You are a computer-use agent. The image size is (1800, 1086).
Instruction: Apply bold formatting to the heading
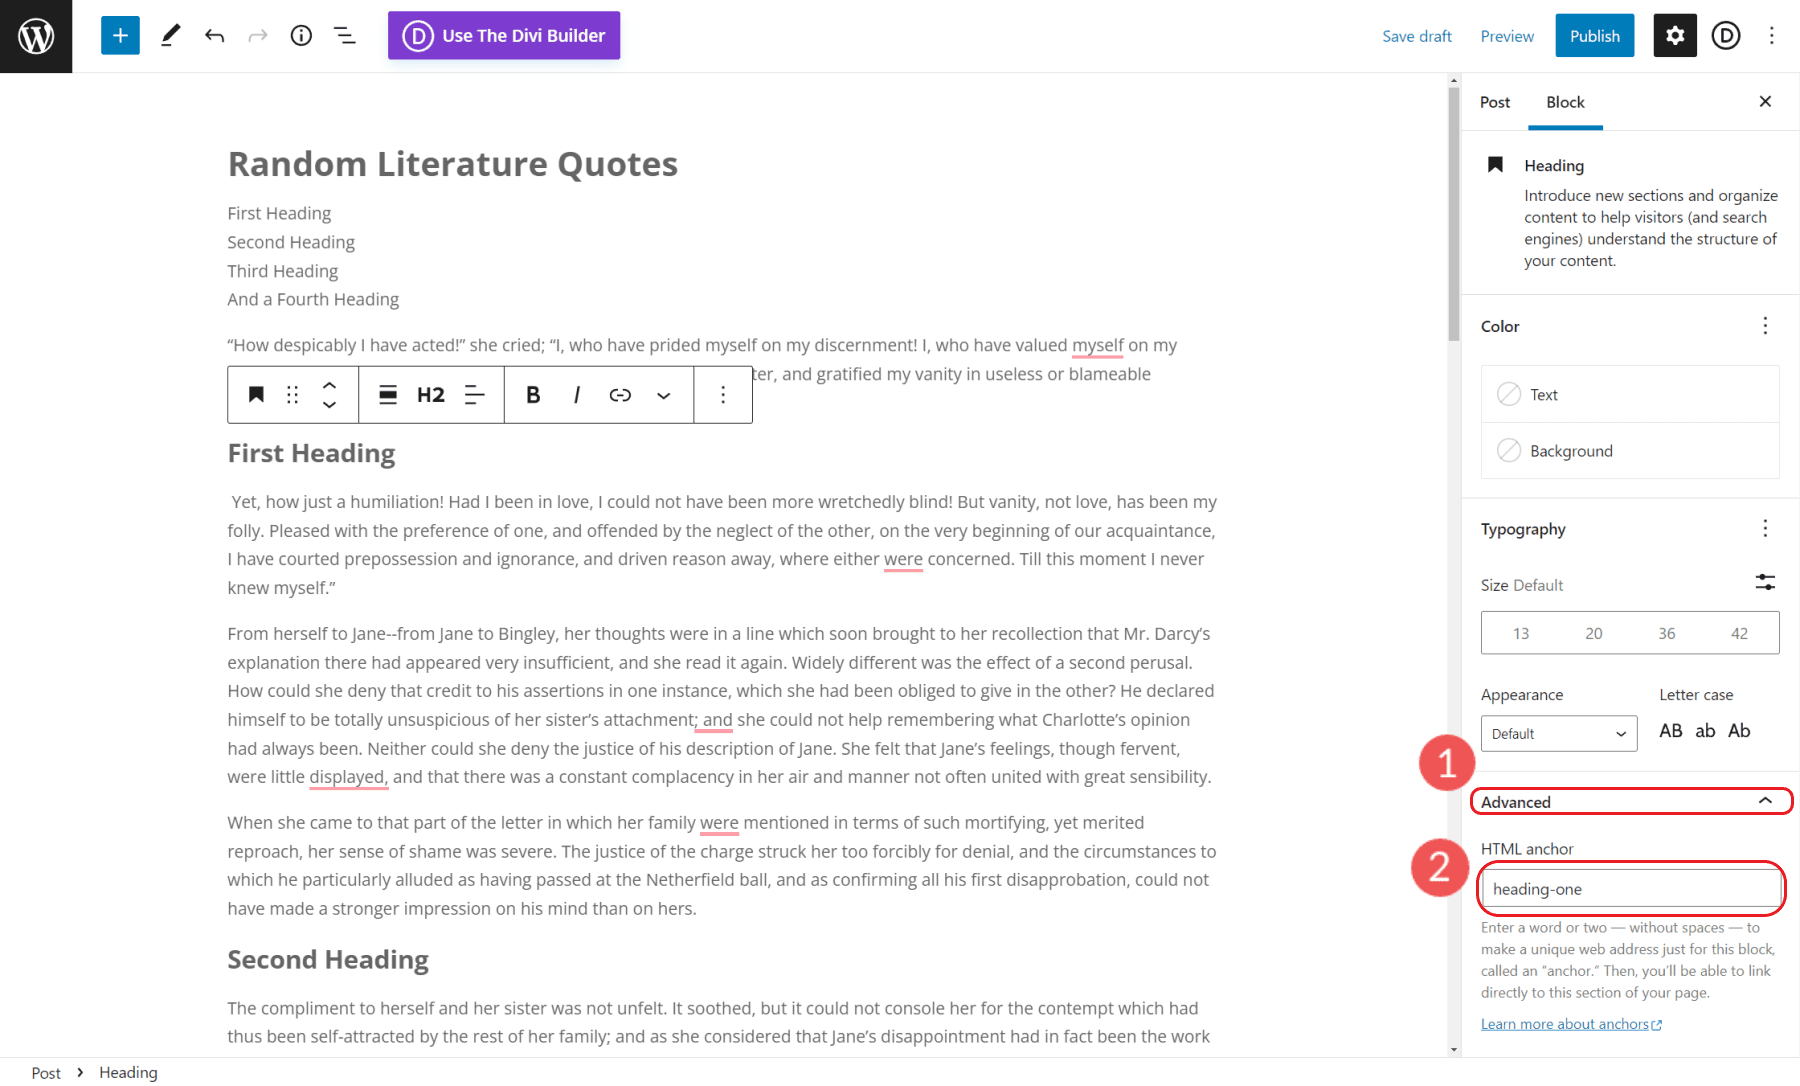pos(533,394)
